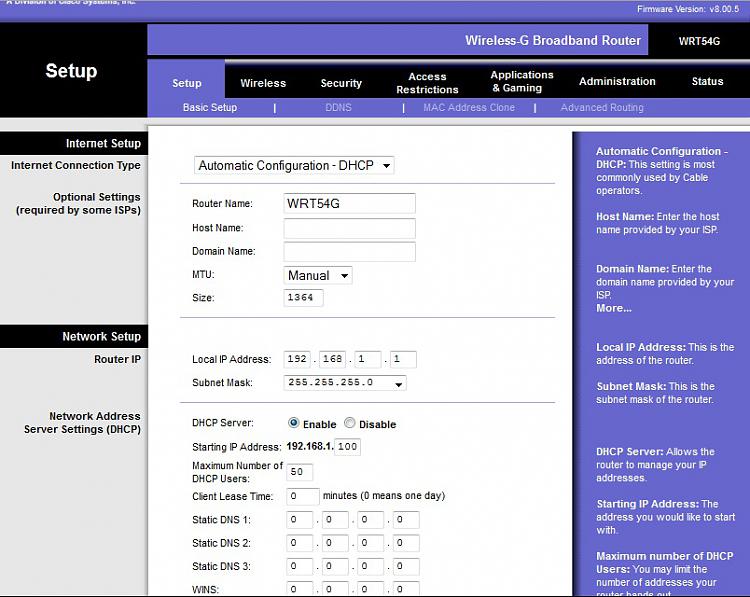Click Static DNS 1 first octet
The image size is (750, 597).
(x=299, y=520)
